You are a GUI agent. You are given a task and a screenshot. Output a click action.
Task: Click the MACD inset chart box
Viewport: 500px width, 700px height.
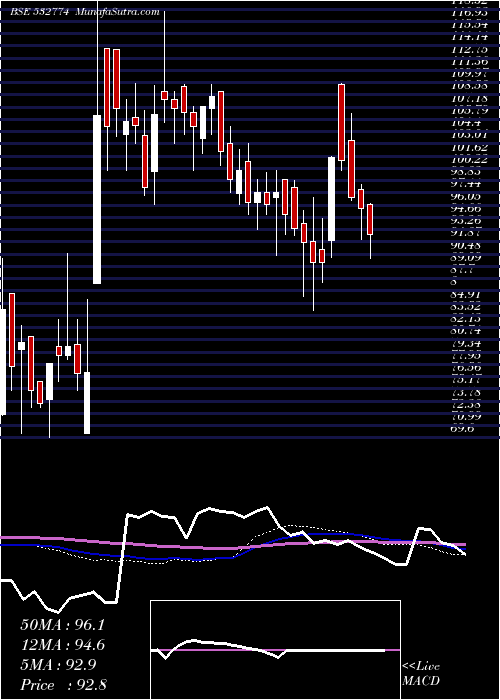(x=275, y=650)
